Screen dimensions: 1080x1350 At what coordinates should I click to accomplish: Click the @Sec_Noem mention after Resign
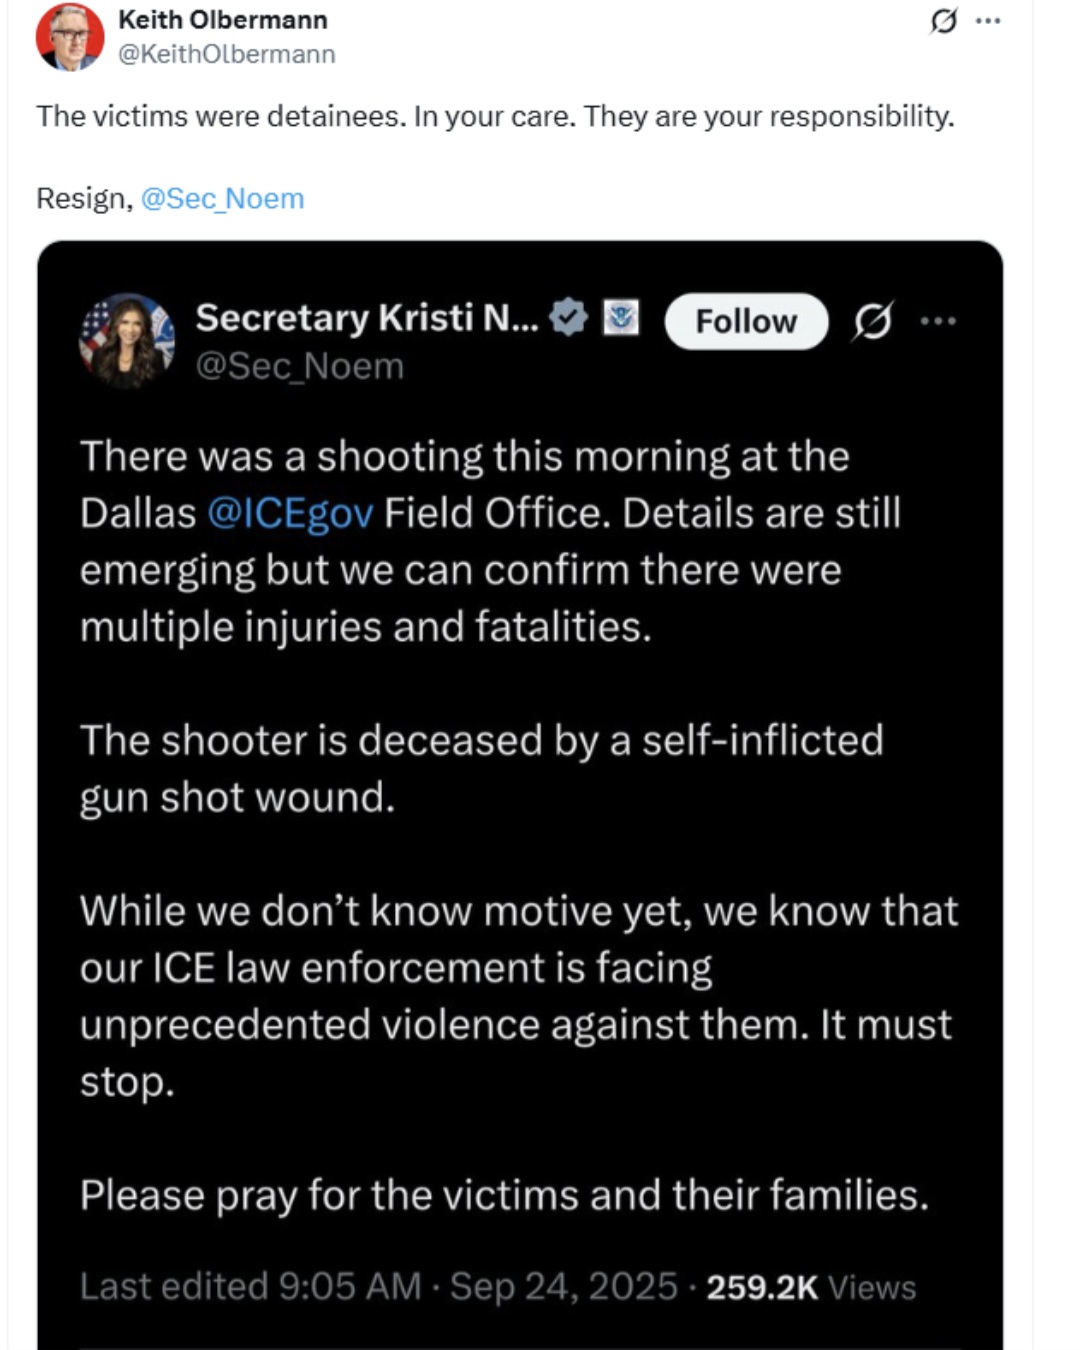(222, 198)
